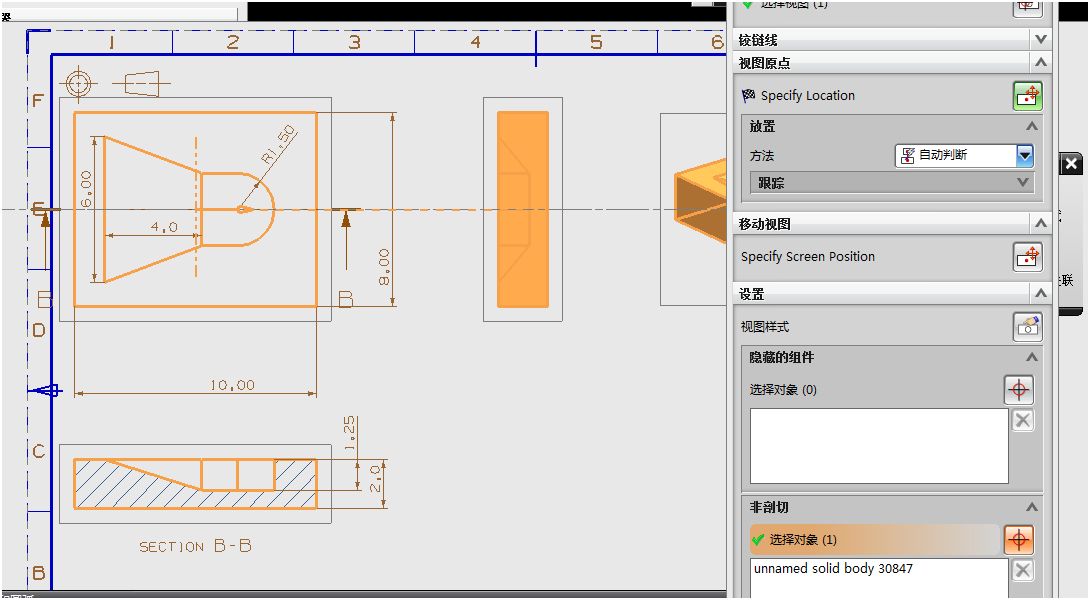Select the 8.00 height dimension
This screenshot has width=1090, height=600.
(384, 268)
